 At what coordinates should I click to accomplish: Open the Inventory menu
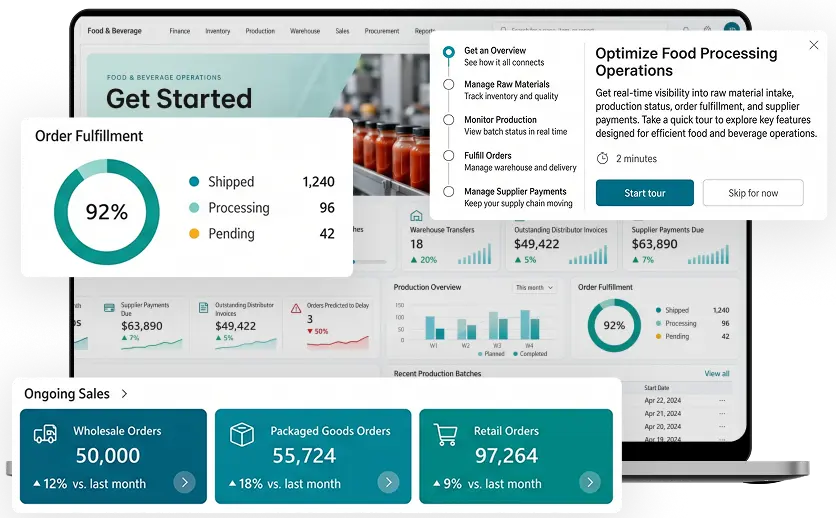218,31
